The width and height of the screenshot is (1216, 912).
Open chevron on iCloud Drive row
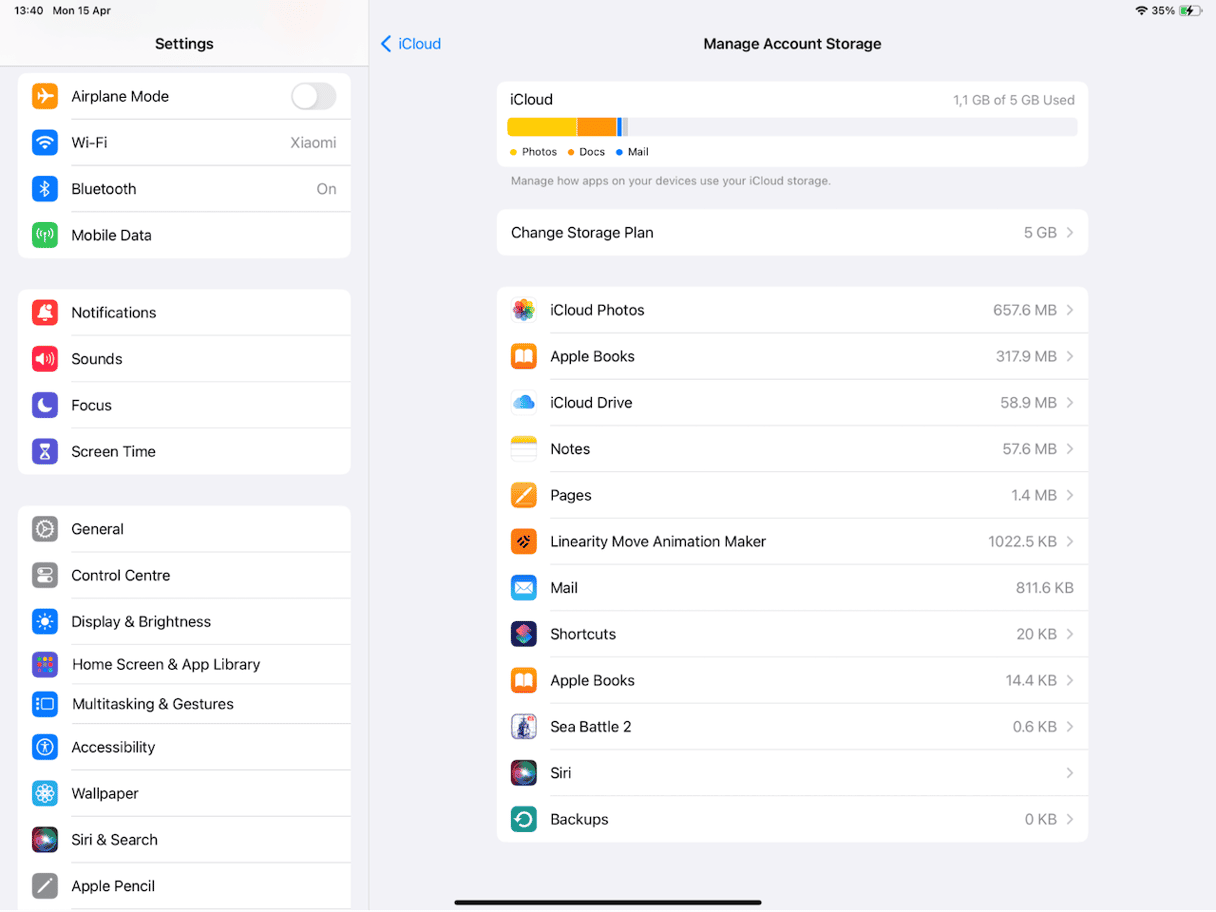[1070, 402]
